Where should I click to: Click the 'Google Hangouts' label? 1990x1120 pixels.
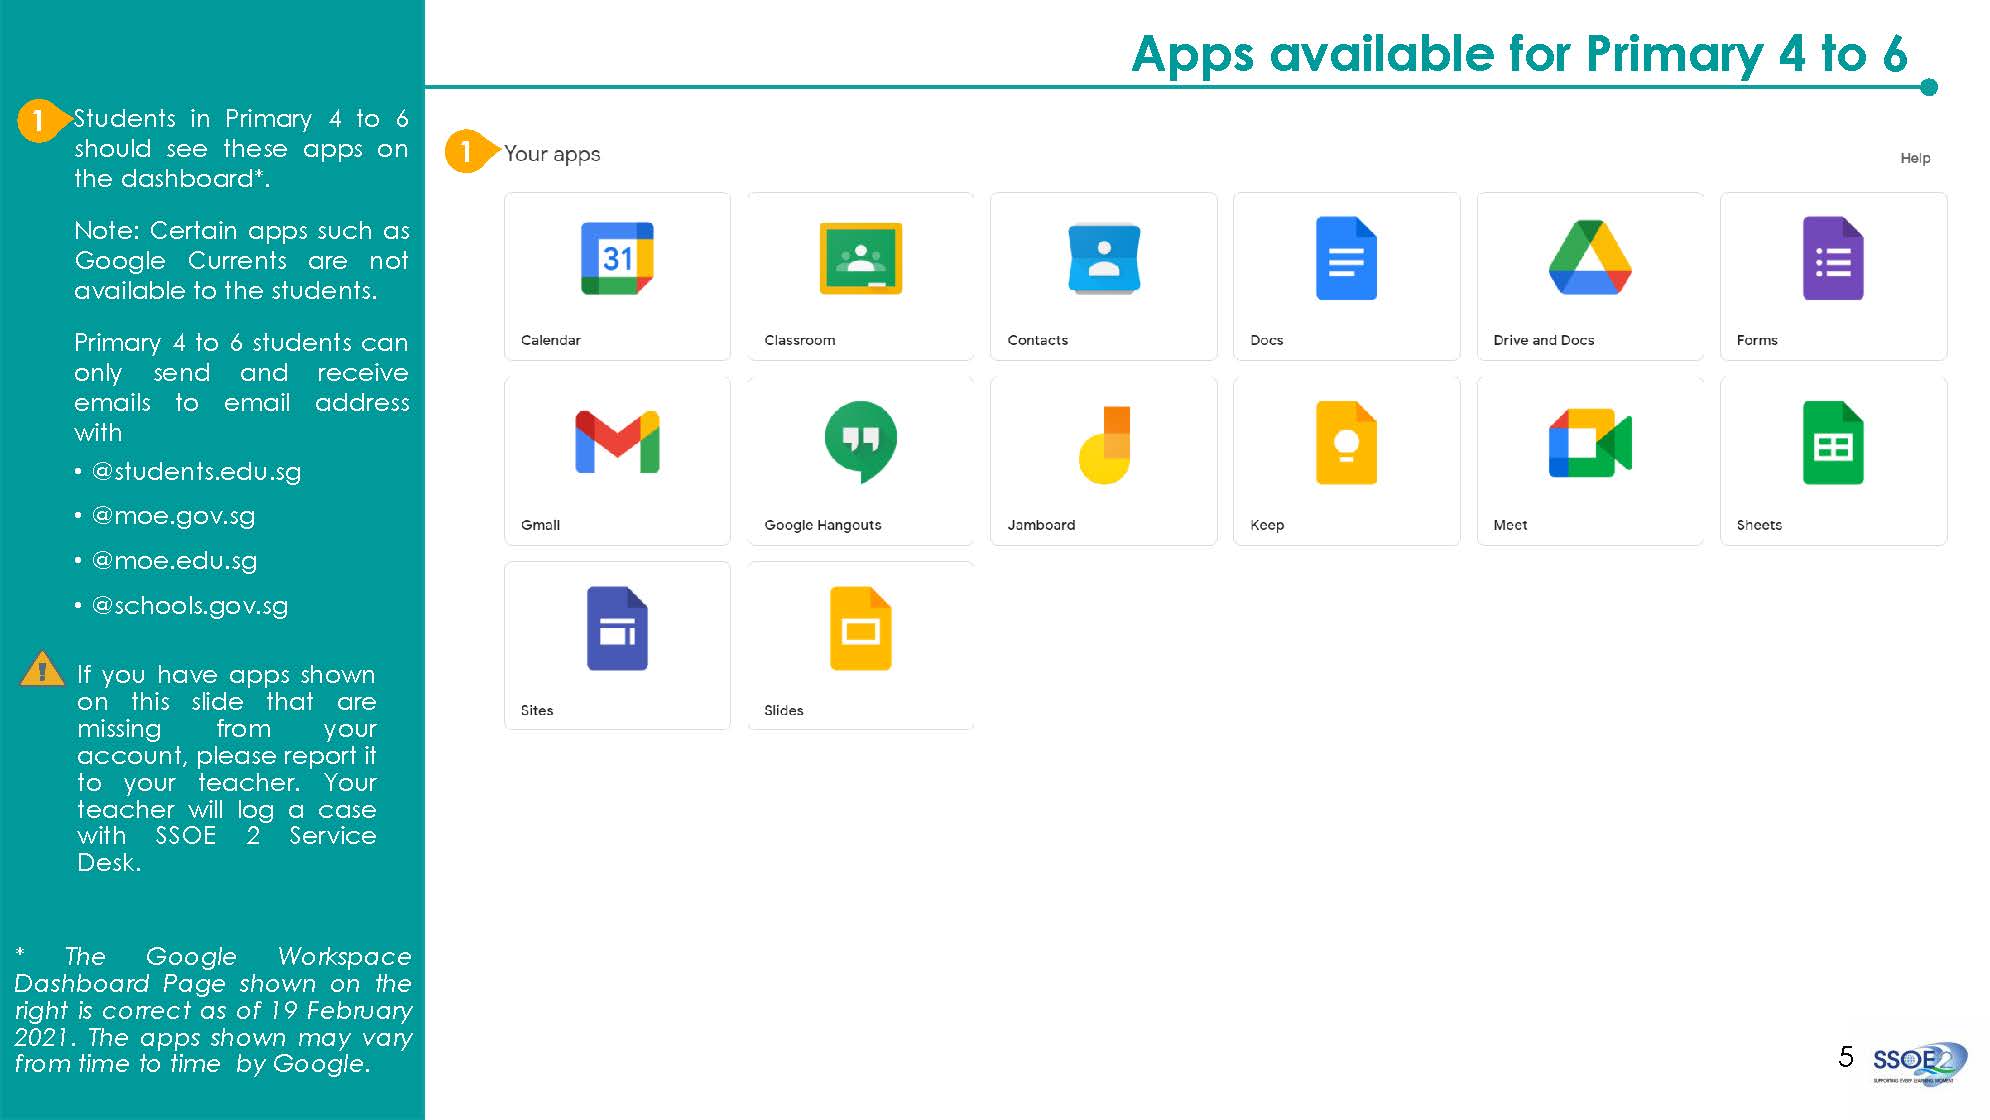(x=822, y=525)
